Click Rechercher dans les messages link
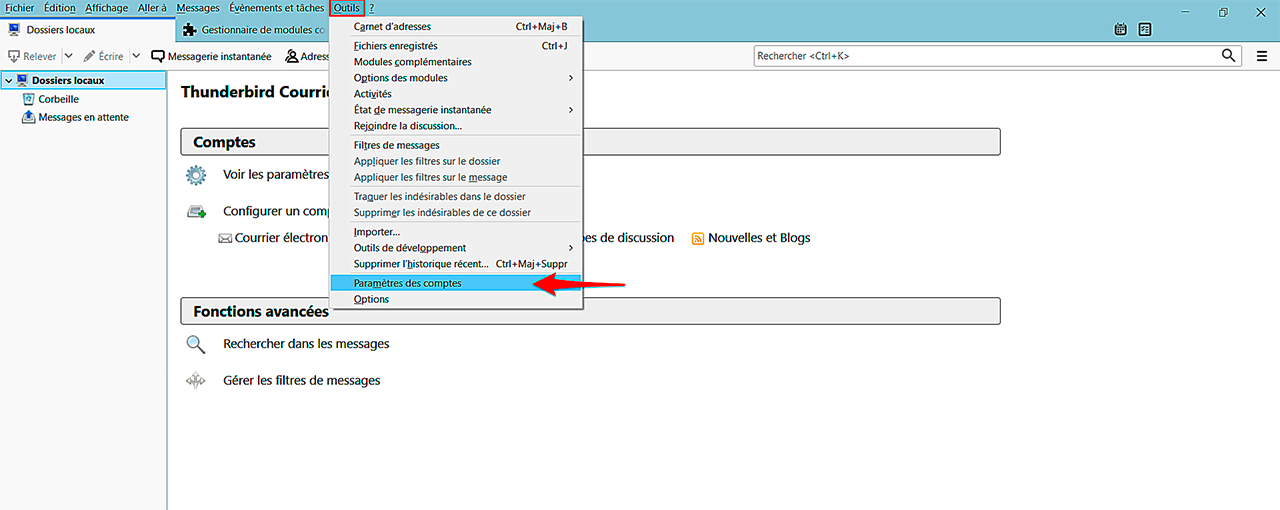This screenshot has height=510, width=1280. [306, 344]
